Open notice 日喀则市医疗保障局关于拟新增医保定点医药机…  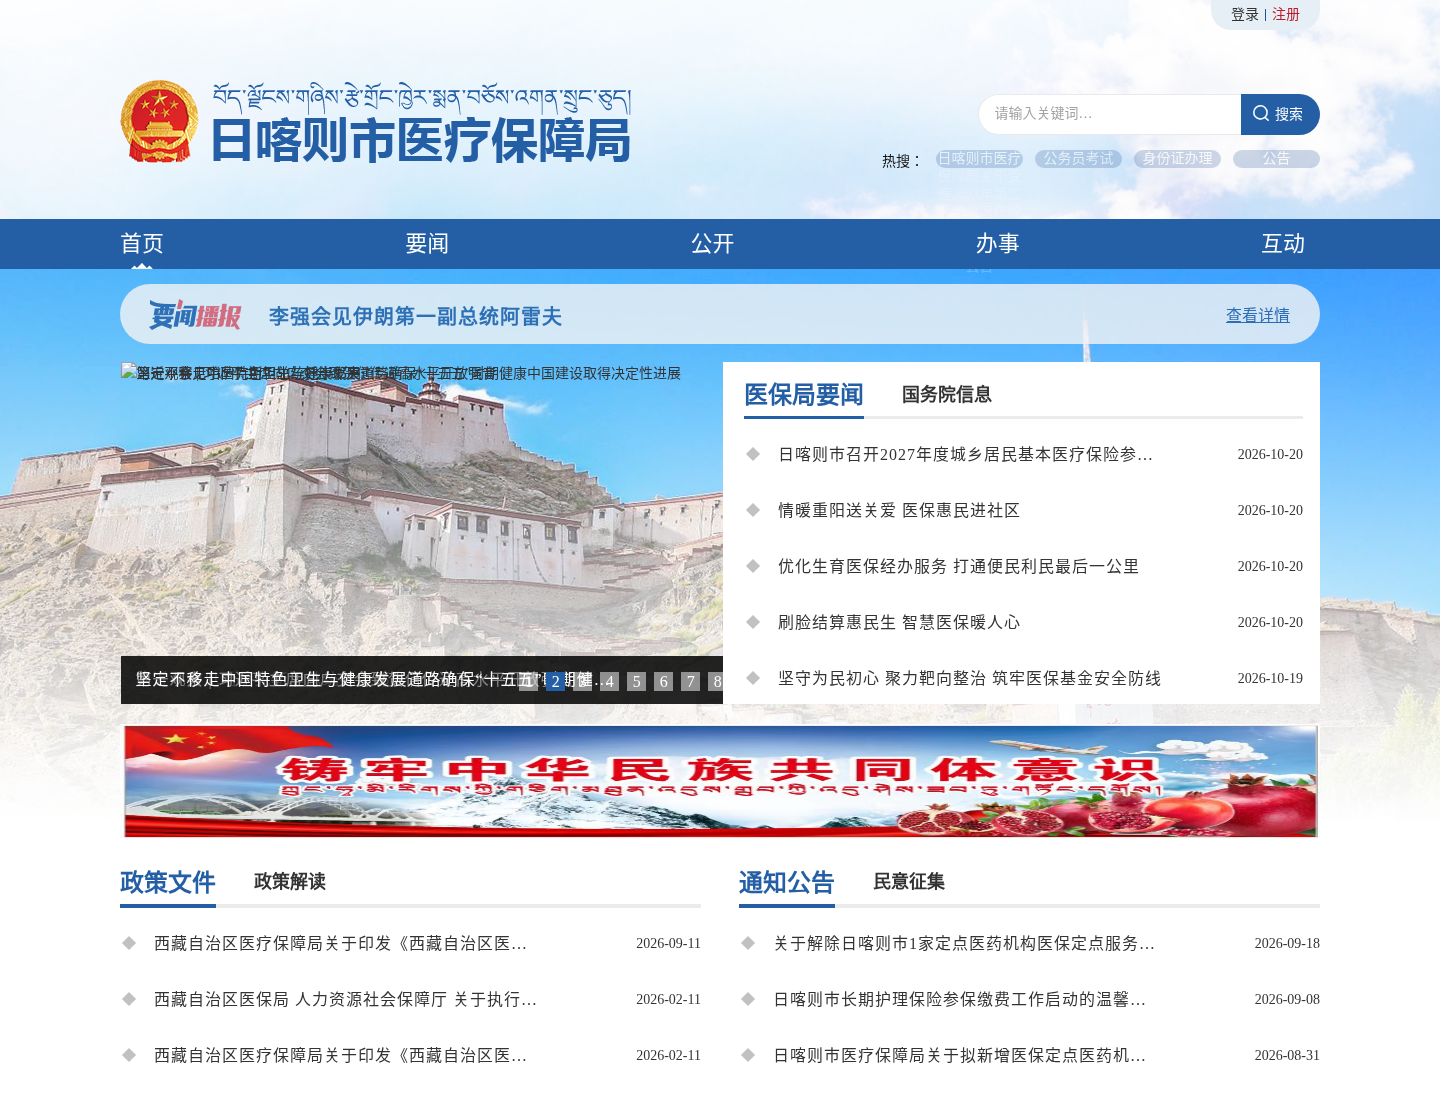pyautogui.click(x=960, y=1055)
